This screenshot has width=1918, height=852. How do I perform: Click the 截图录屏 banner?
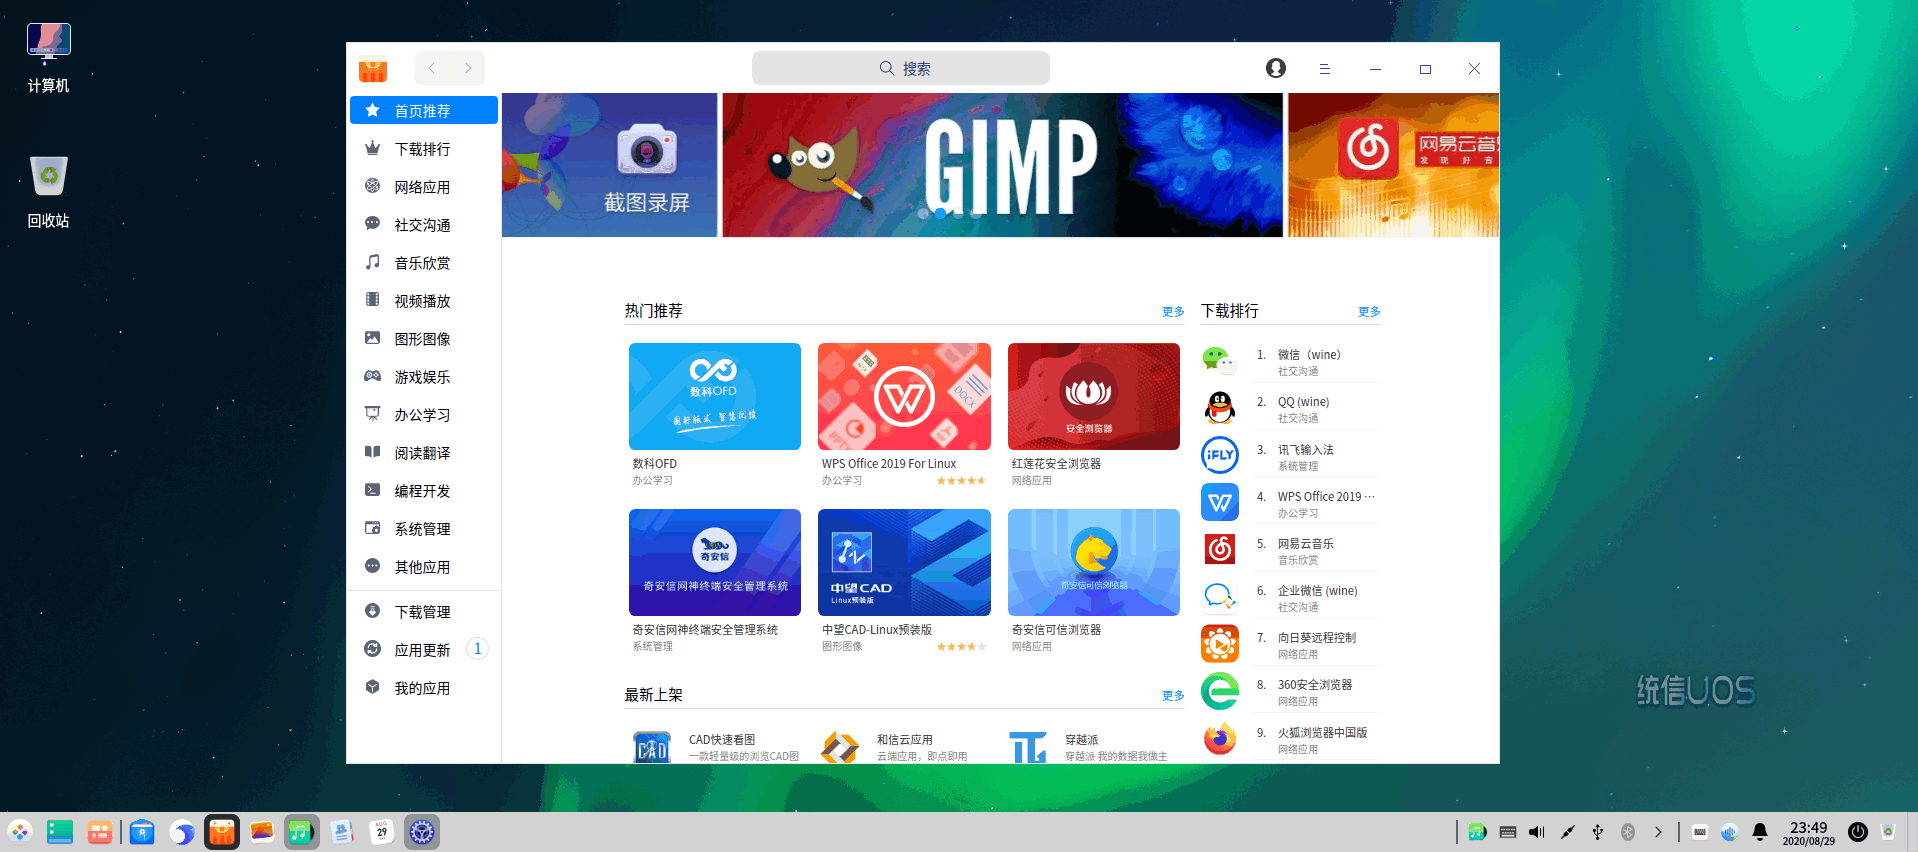[609, 165]
